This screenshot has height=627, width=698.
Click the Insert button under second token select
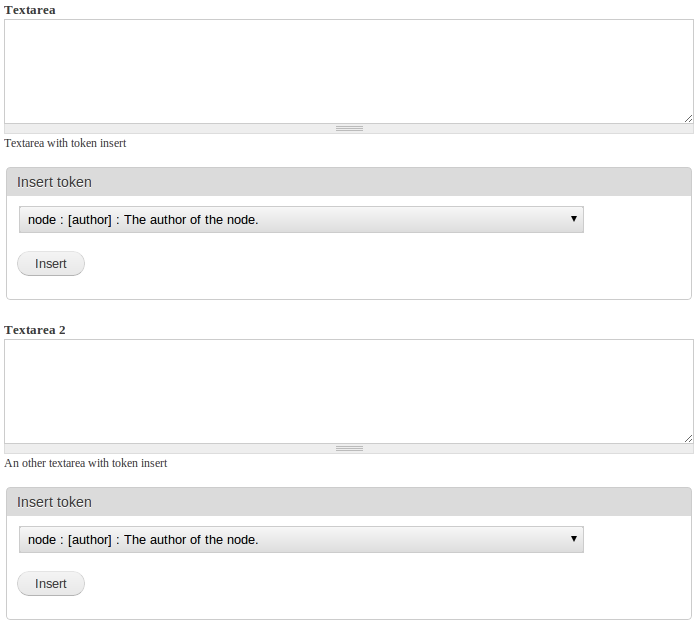pyautogui.click(x=51, y=583)
